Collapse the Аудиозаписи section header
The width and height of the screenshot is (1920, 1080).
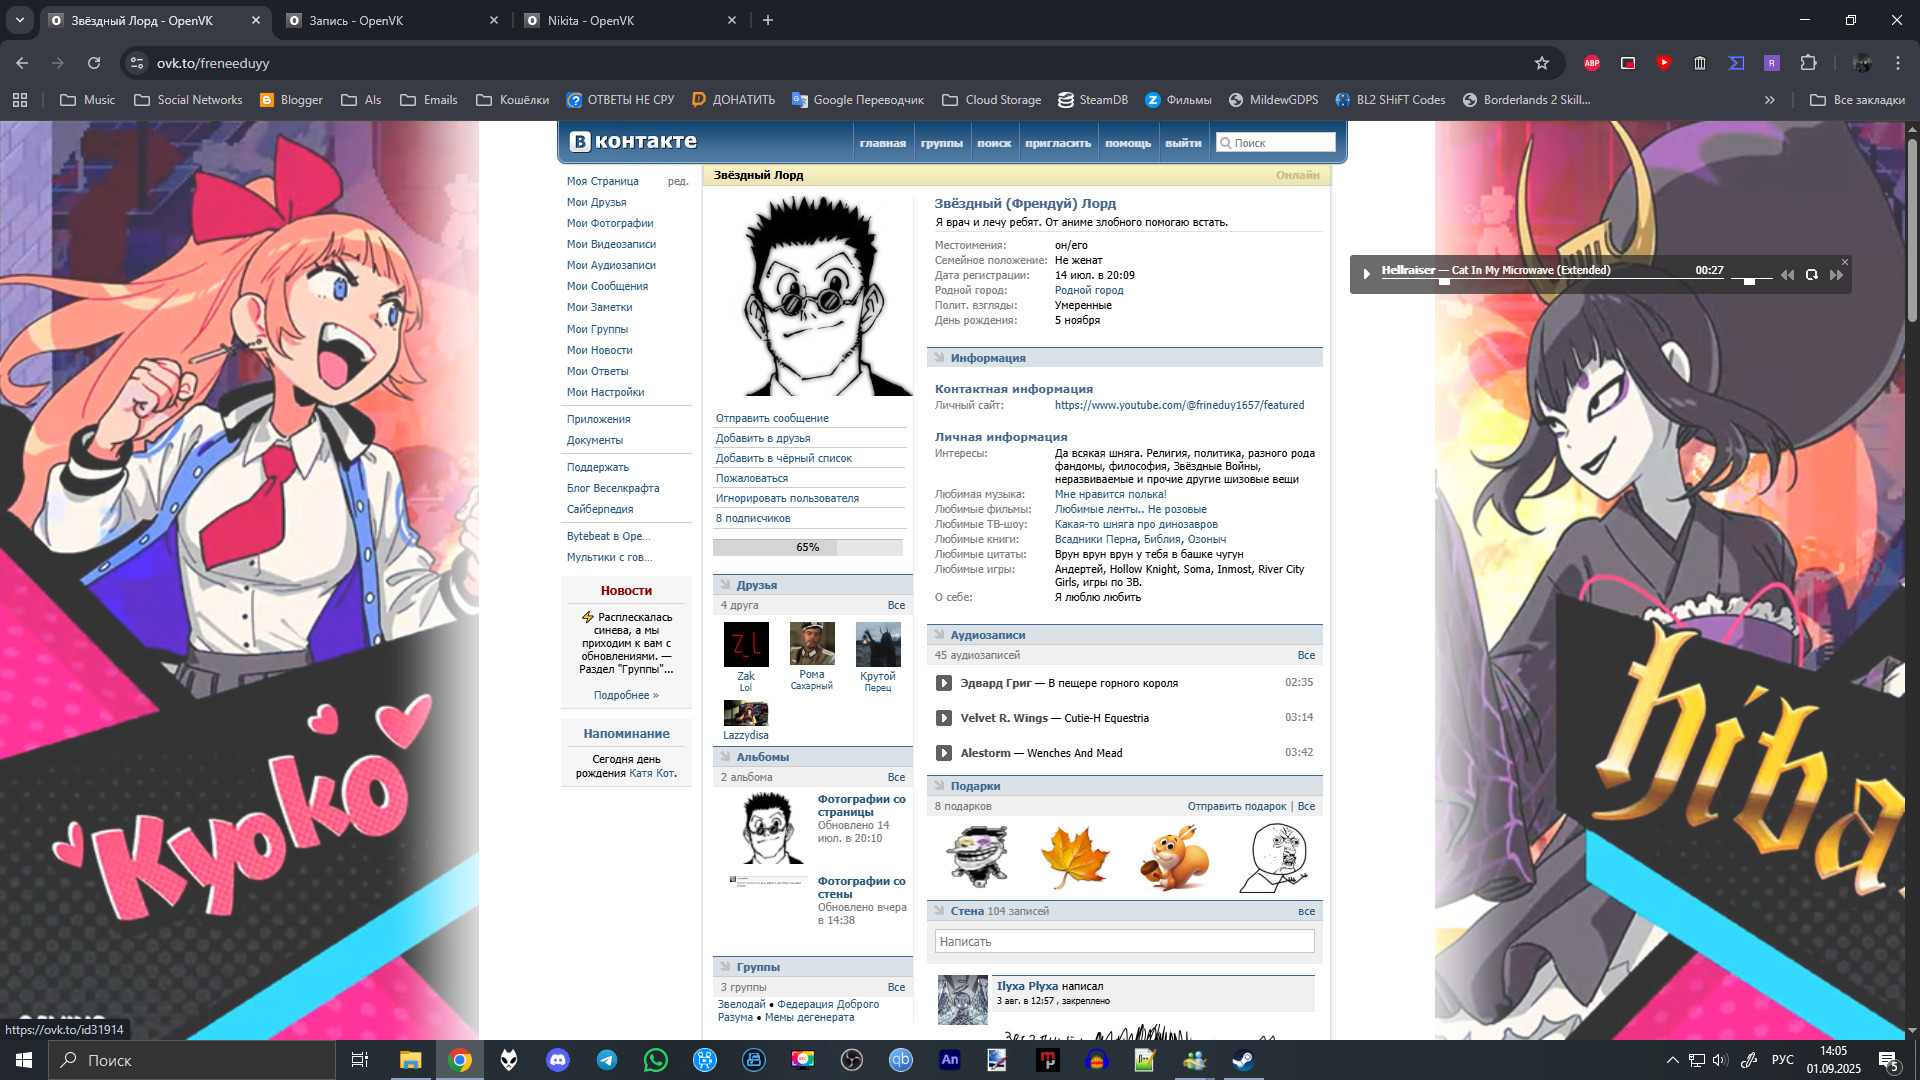tap(1125, 635)
